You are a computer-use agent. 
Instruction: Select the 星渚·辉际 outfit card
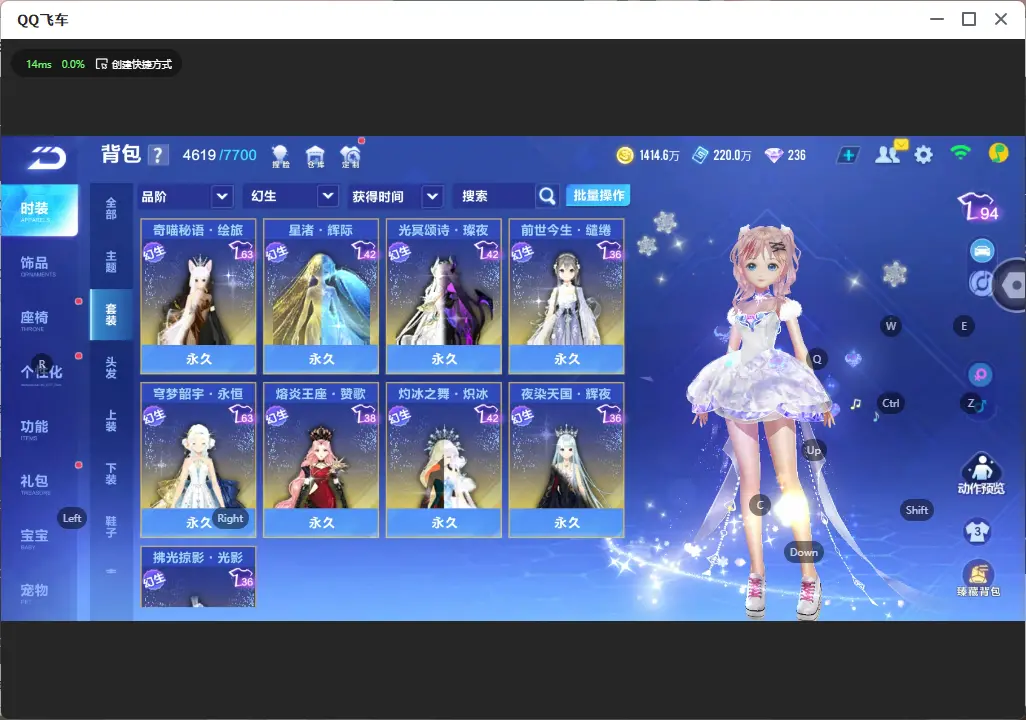321,296
